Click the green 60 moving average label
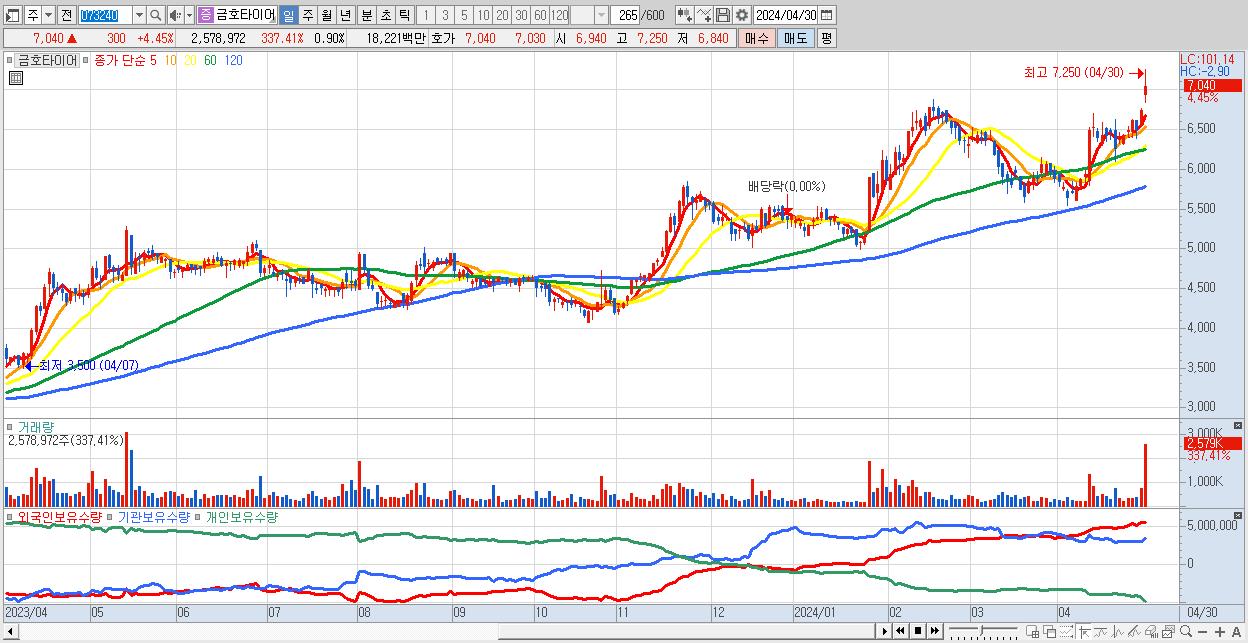The image size is (1248, 643). pos(210,60)
